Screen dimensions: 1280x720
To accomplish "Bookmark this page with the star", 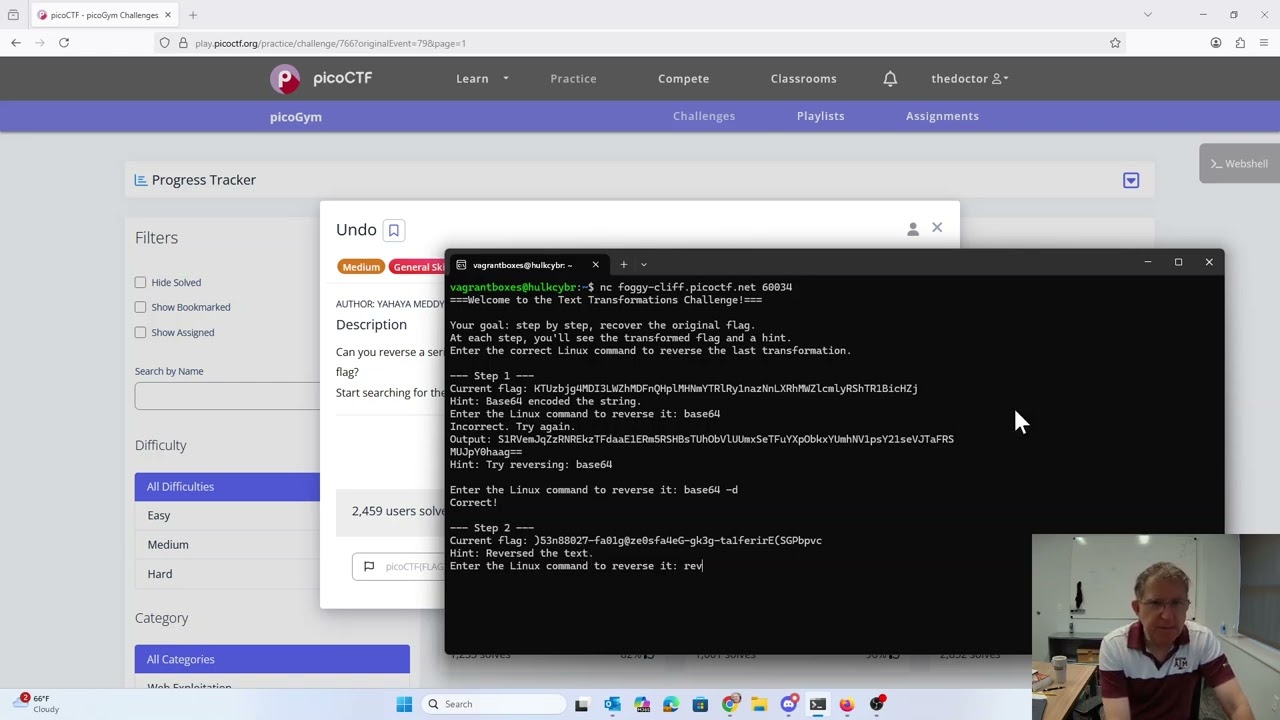I will pos(1115,43).
